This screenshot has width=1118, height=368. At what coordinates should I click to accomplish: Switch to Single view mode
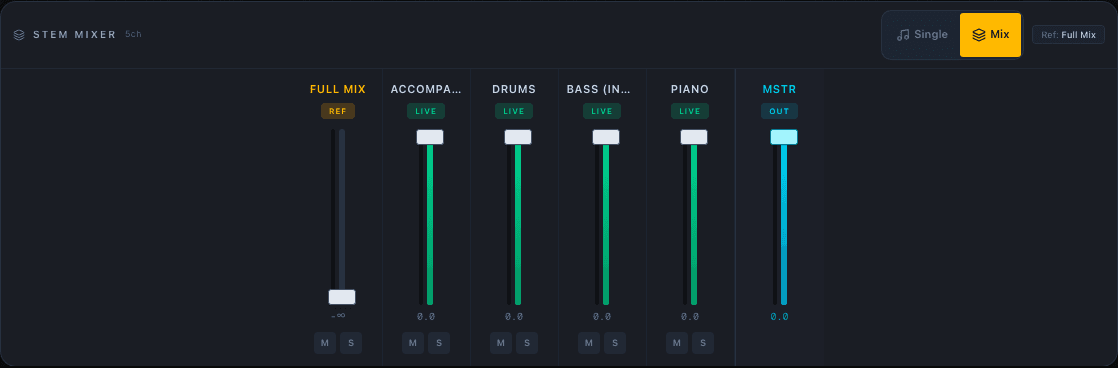pos(922,34)
